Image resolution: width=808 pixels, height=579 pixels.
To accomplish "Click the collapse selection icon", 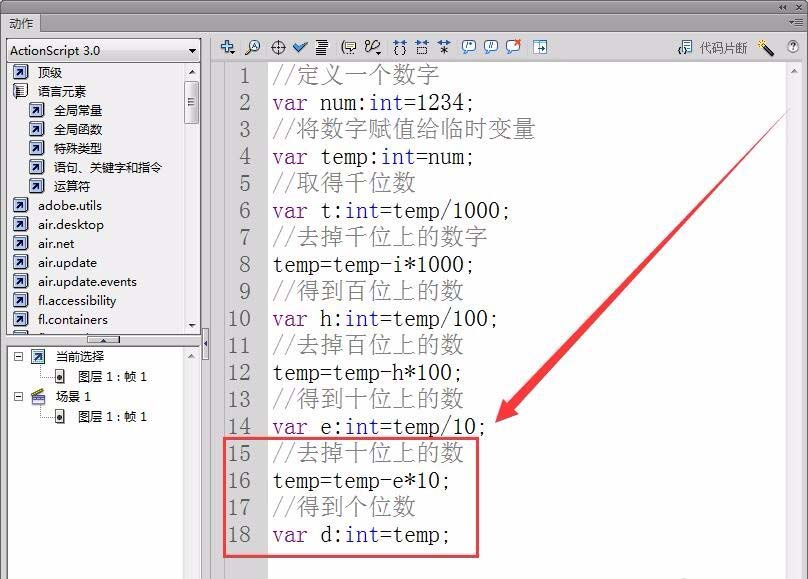I will (422, 47).
